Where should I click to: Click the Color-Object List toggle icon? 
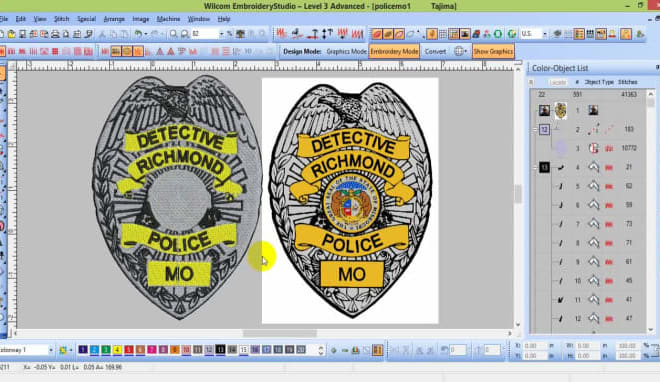pos(579,34)
